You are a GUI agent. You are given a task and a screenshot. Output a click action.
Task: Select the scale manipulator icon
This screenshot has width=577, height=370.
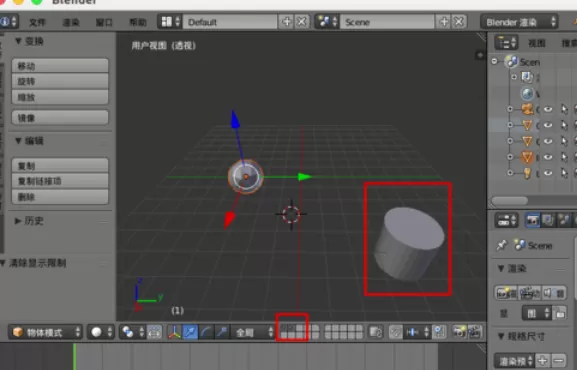coord(222,332)
